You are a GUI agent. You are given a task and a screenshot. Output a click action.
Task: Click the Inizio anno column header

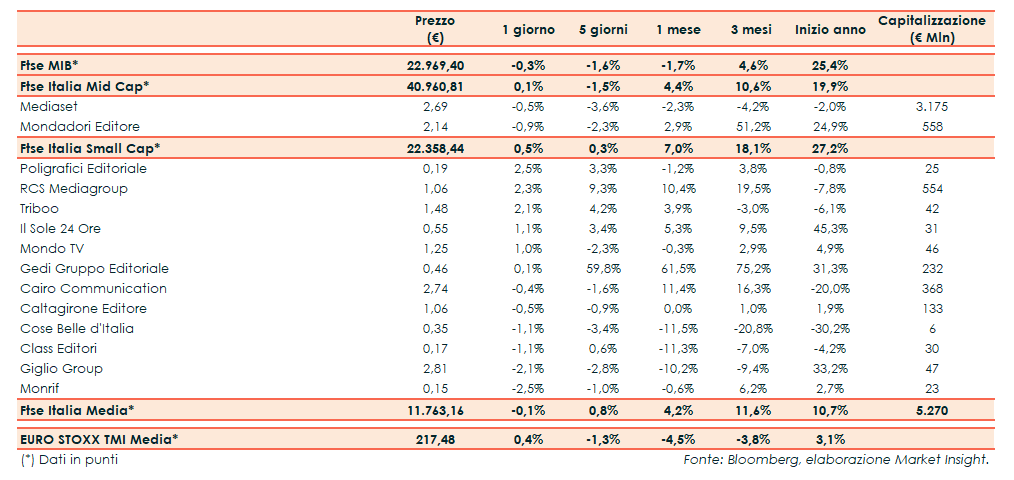(x=830, y=30)
